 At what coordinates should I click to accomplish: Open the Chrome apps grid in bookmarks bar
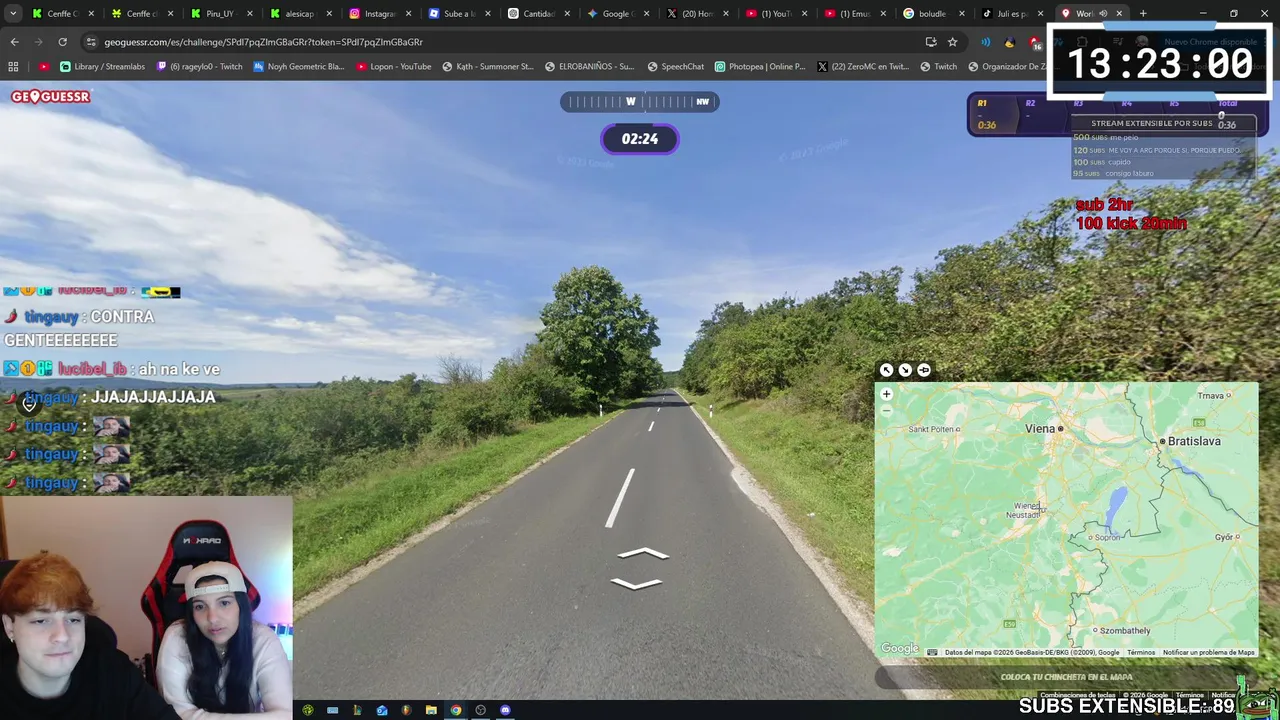pos(13,67)
